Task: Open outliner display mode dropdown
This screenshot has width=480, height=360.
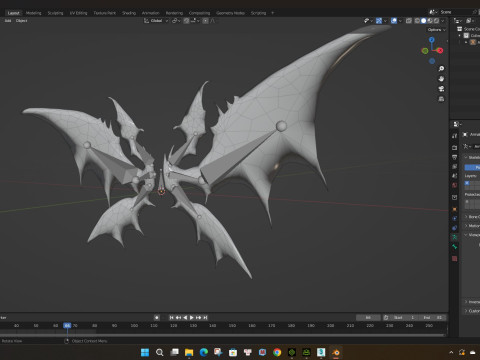Action: (x=458, y=21)
